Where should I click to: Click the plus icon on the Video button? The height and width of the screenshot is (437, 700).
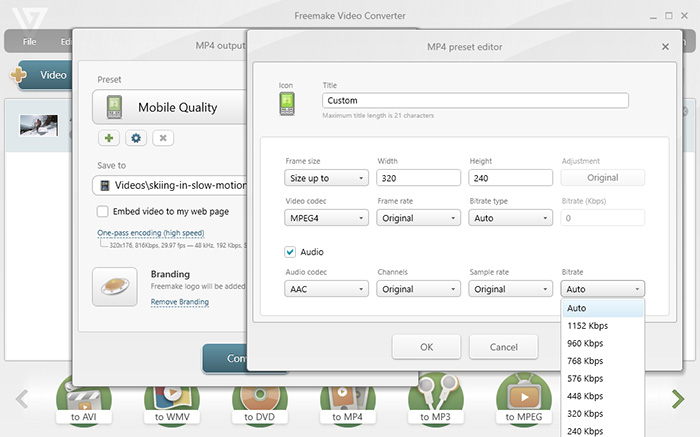coord(19,75)
